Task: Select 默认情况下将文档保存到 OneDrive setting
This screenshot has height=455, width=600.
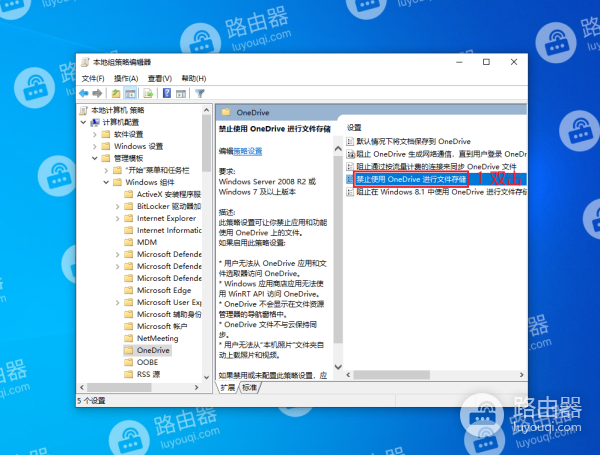Action: click(413, 142)
